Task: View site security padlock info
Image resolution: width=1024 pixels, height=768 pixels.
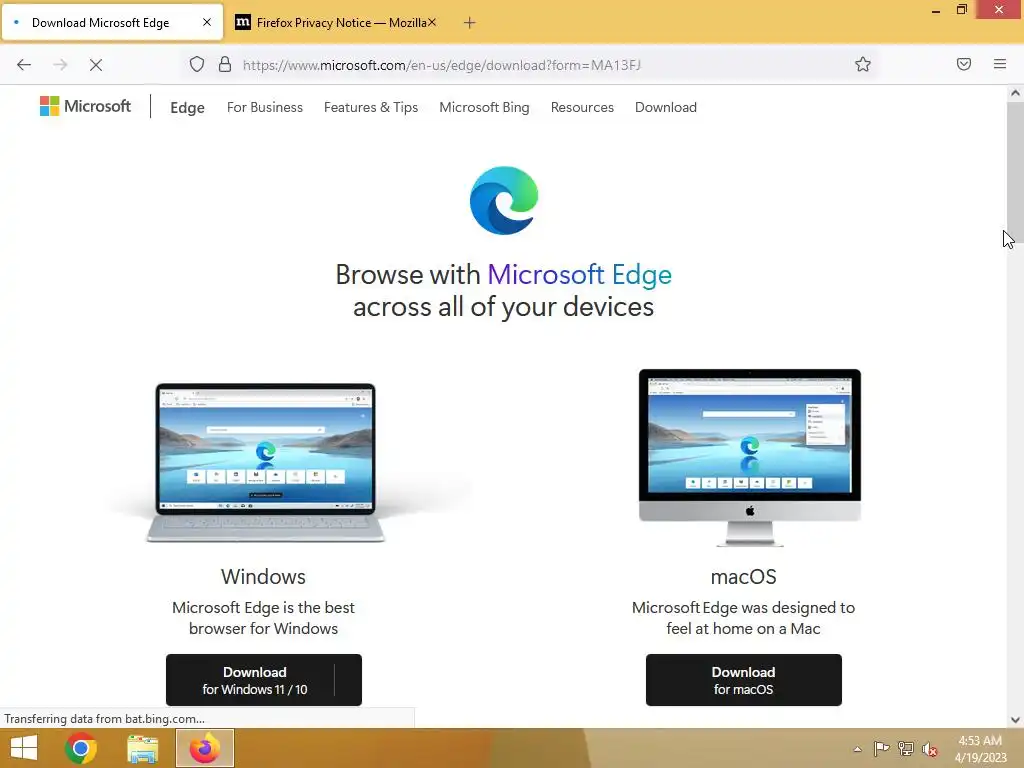Action: click(225, 64)
